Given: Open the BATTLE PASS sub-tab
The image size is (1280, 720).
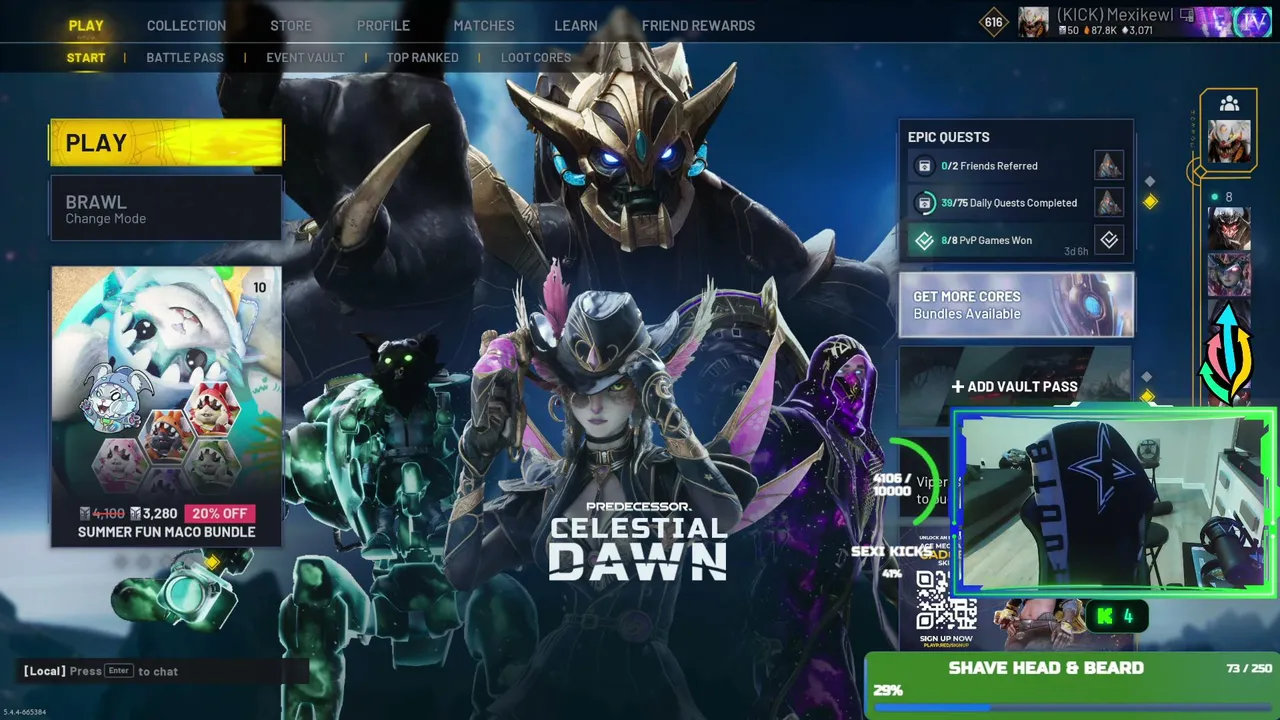Looking at the screenshot, I should pyautogui.click(x=185, y=57).
